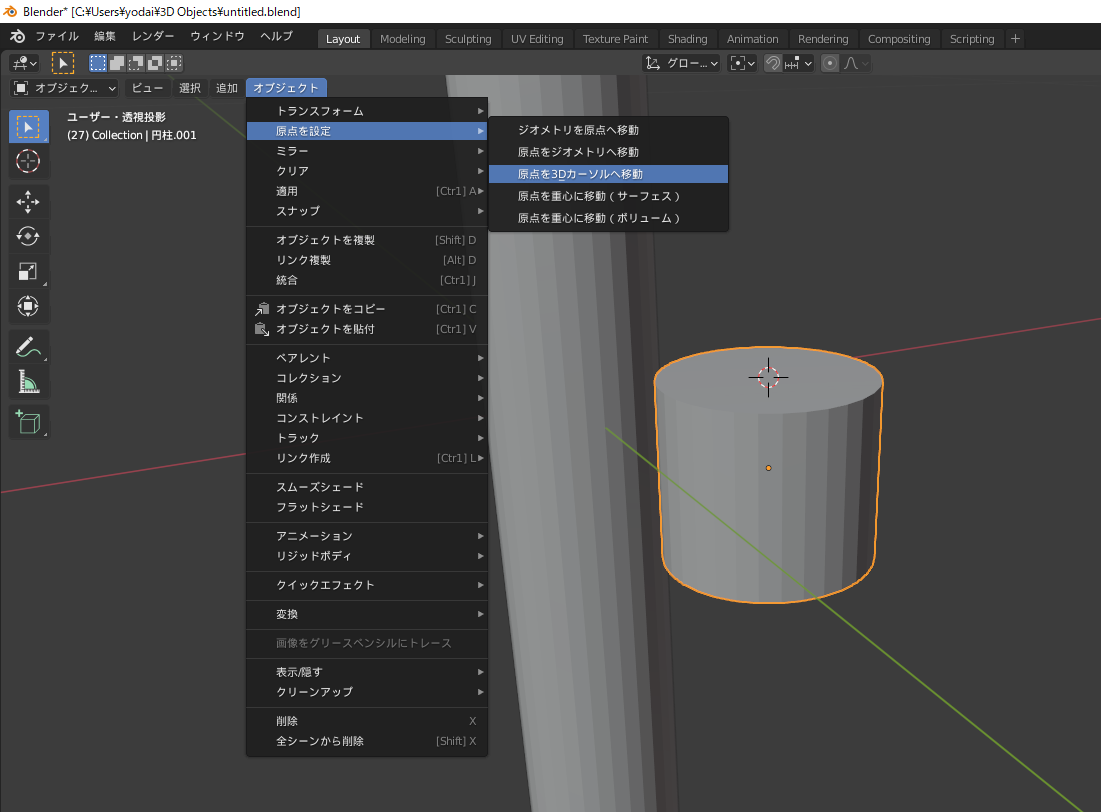Toggle snapping magnet icon
Screen dimensions: 1101x812
[x=772, y=63]
